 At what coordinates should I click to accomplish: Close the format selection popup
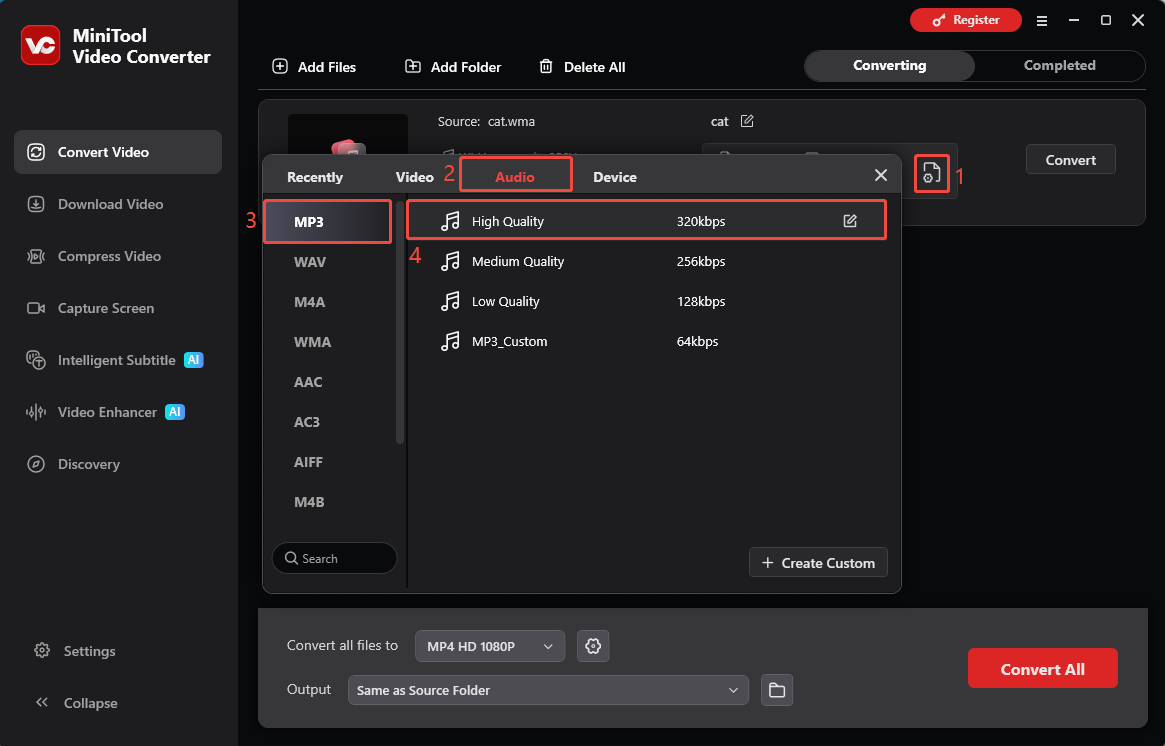pos(881,175)
